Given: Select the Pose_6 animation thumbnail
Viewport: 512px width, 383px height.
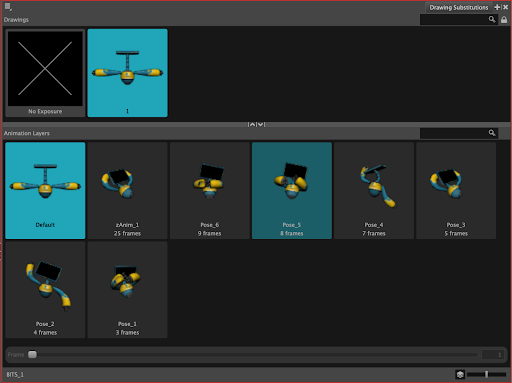Looking at the screenshot, I should [210, 190].
